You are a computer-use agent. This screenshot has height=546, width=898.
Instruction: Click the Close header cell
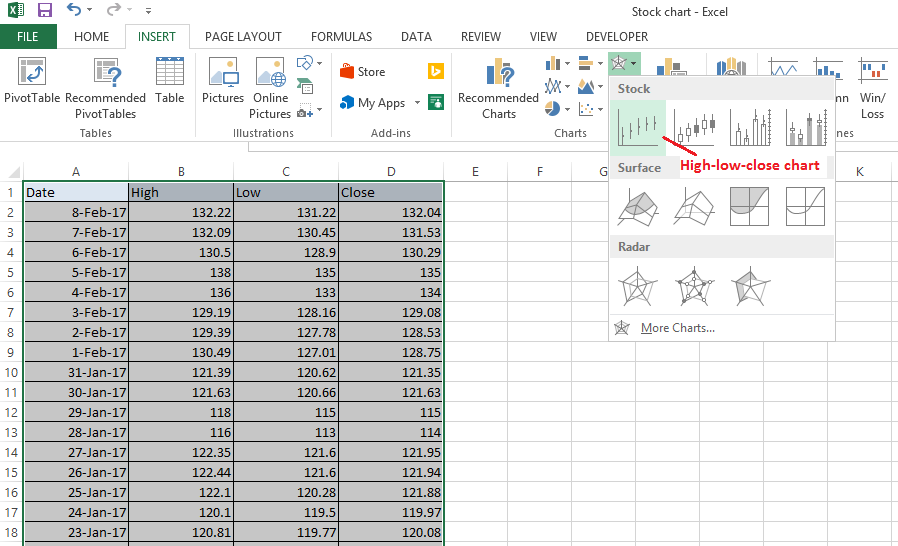391,193
